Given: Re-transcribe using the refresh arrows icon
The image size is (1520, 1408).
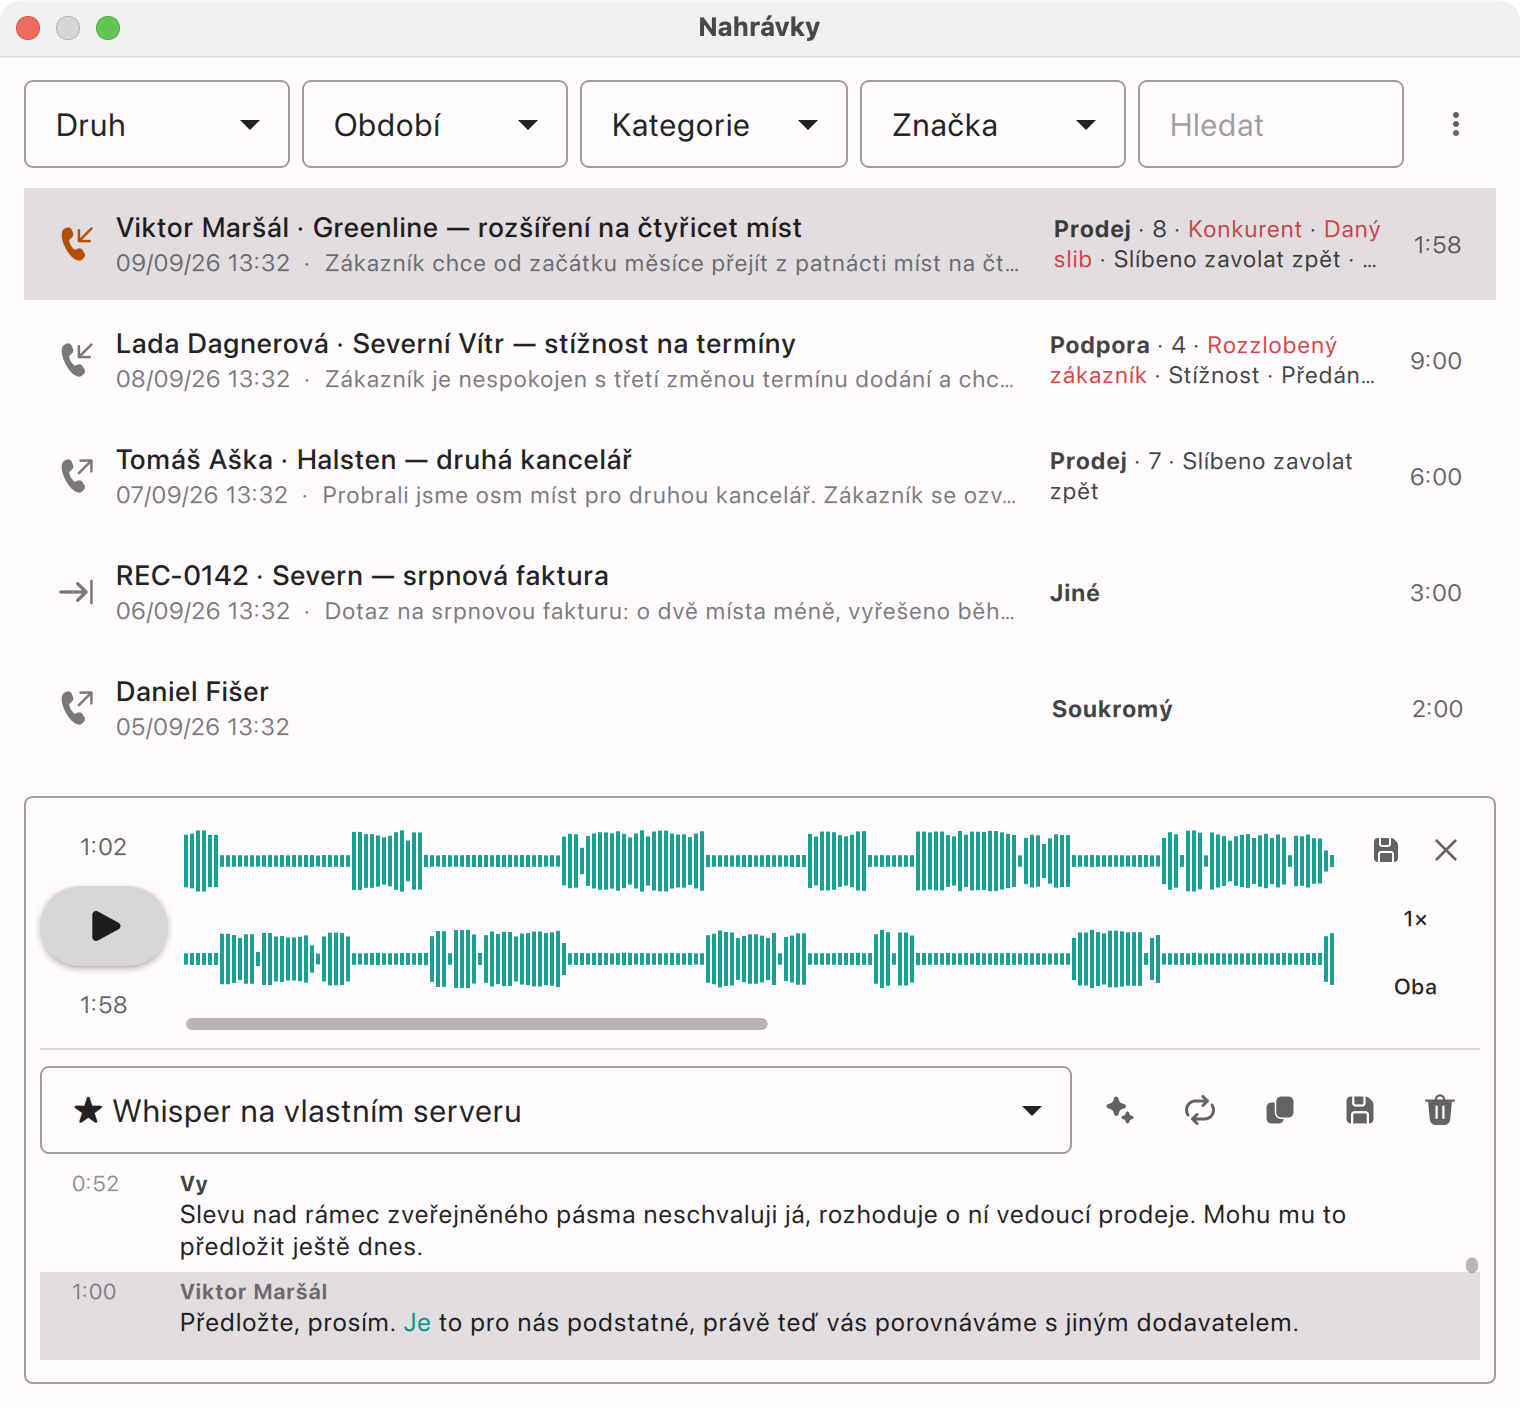Looking at the screenshot, I should (1200, 1110).
